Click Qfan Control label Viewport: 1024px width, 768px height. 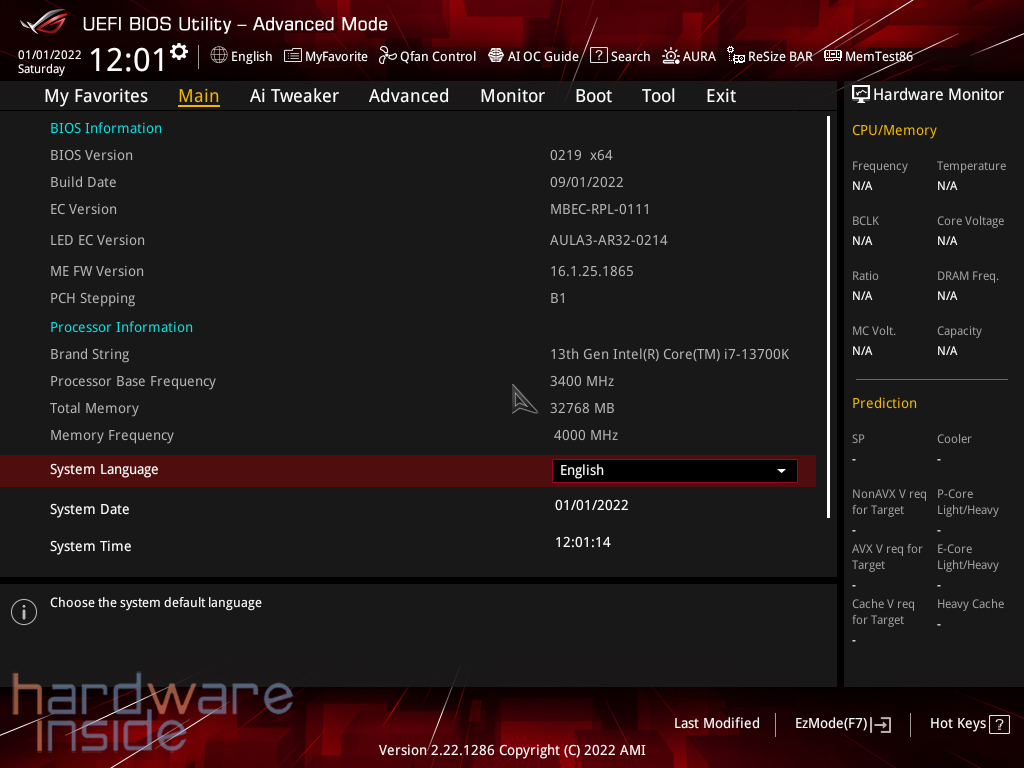coord(438,57)
